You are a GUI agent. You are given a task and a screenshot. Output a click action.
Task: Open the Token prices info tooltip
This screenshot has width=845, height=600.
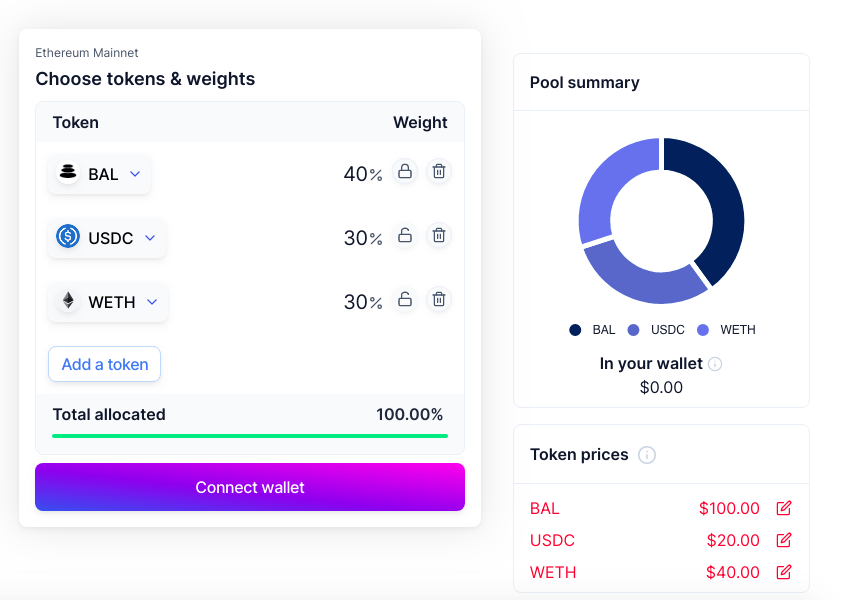pos(647,455)
